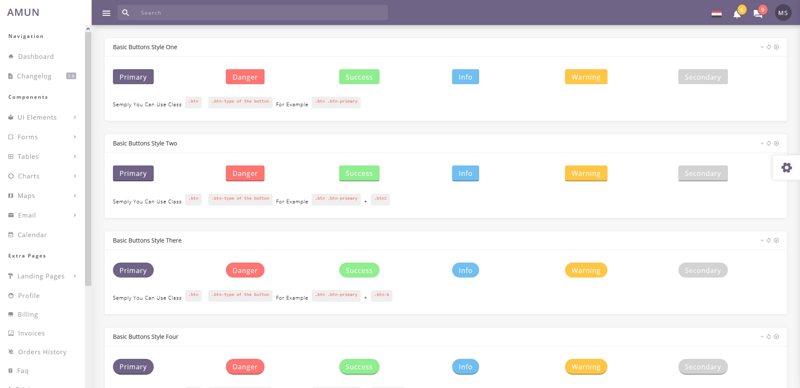Expand the Forms submenu chevron
The width and height of the screenshot is (800, 388).
[74, 137]
